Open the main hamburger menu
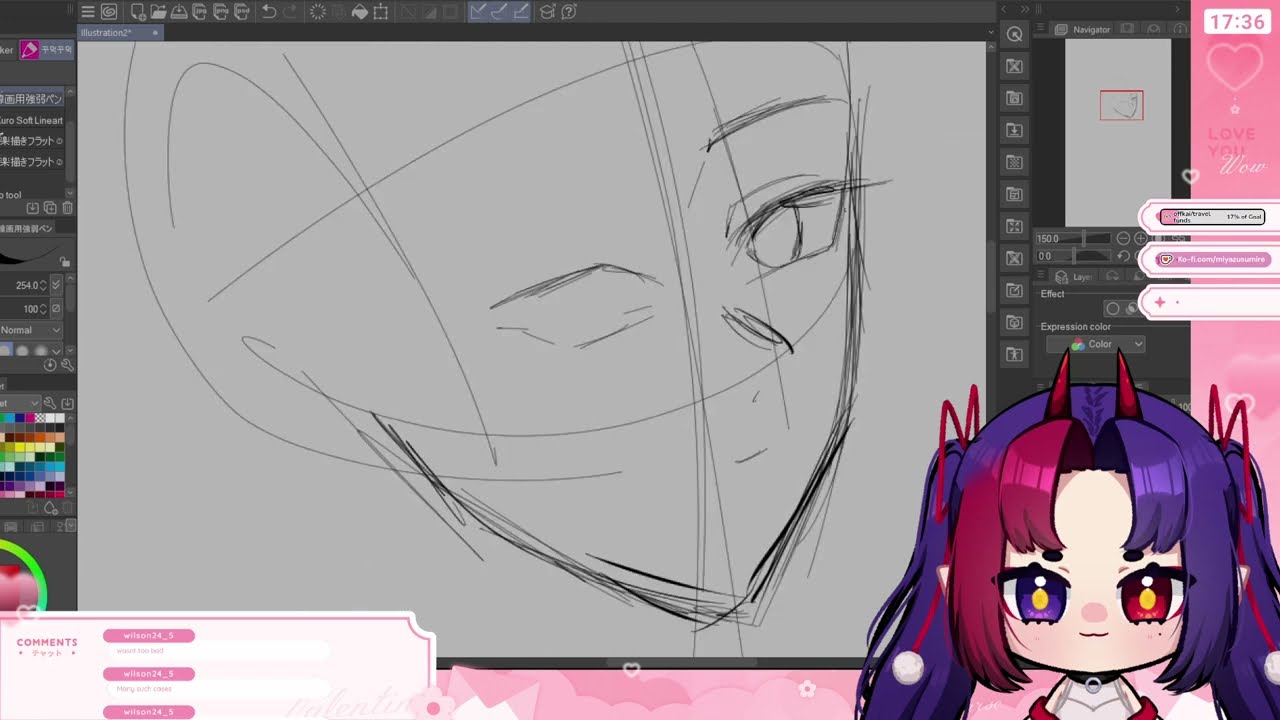 (x=88, y=12)
